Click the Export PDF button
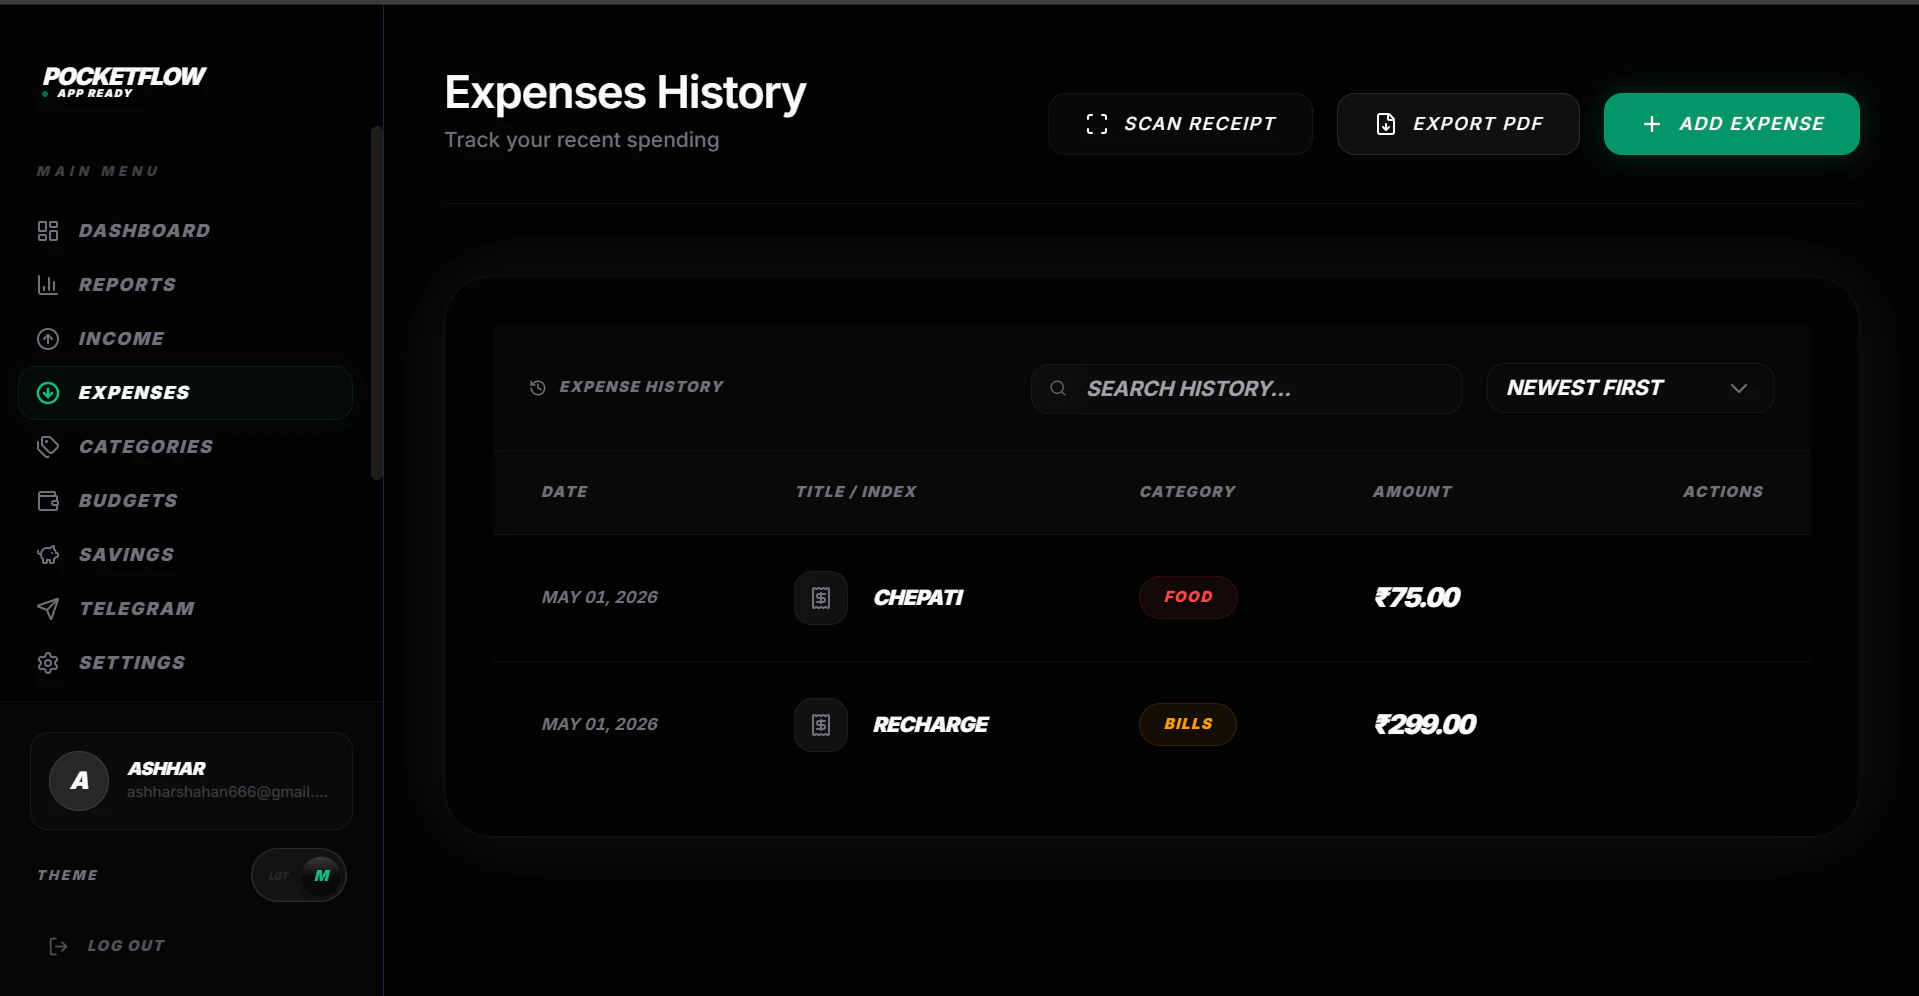The height and width of the screenshot is (996, 1919). pyautogui.click(x=1458, y=124)
